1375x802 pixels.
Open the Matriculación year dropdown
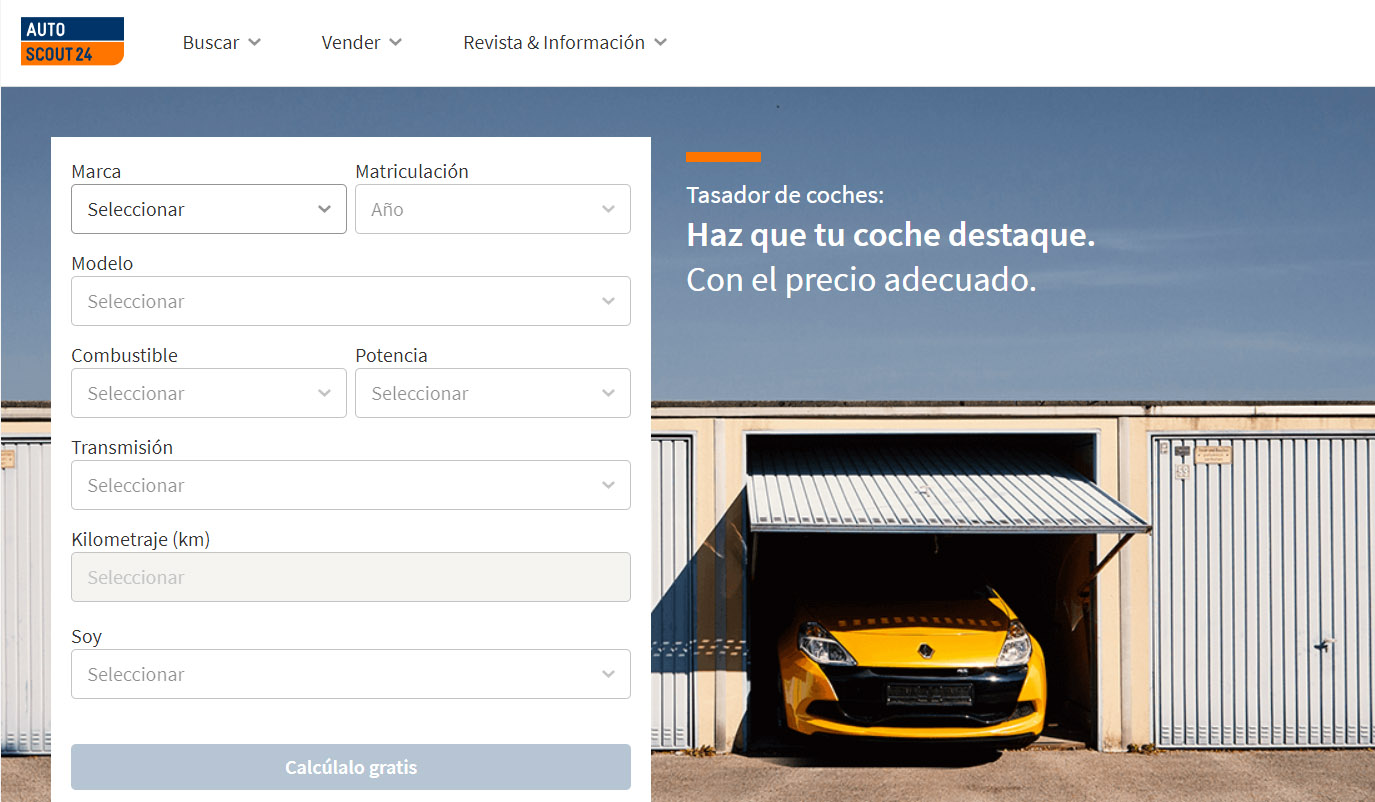(492, 209)
